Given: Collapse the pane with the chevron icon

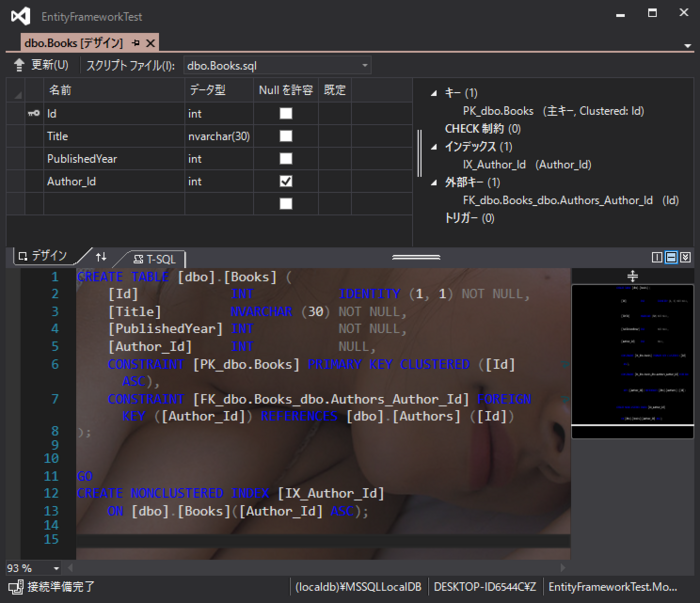Looking at the screenshot, I should pos(685,257).
